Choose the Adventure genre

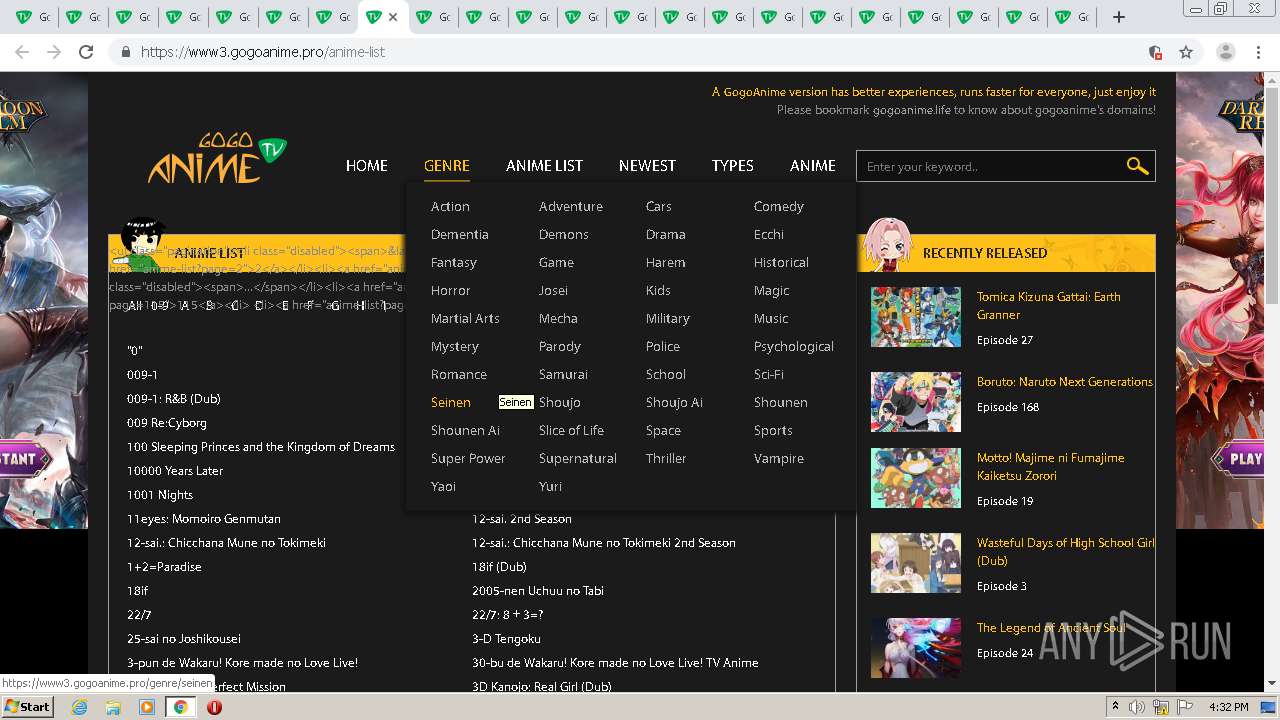pos(570,206)
